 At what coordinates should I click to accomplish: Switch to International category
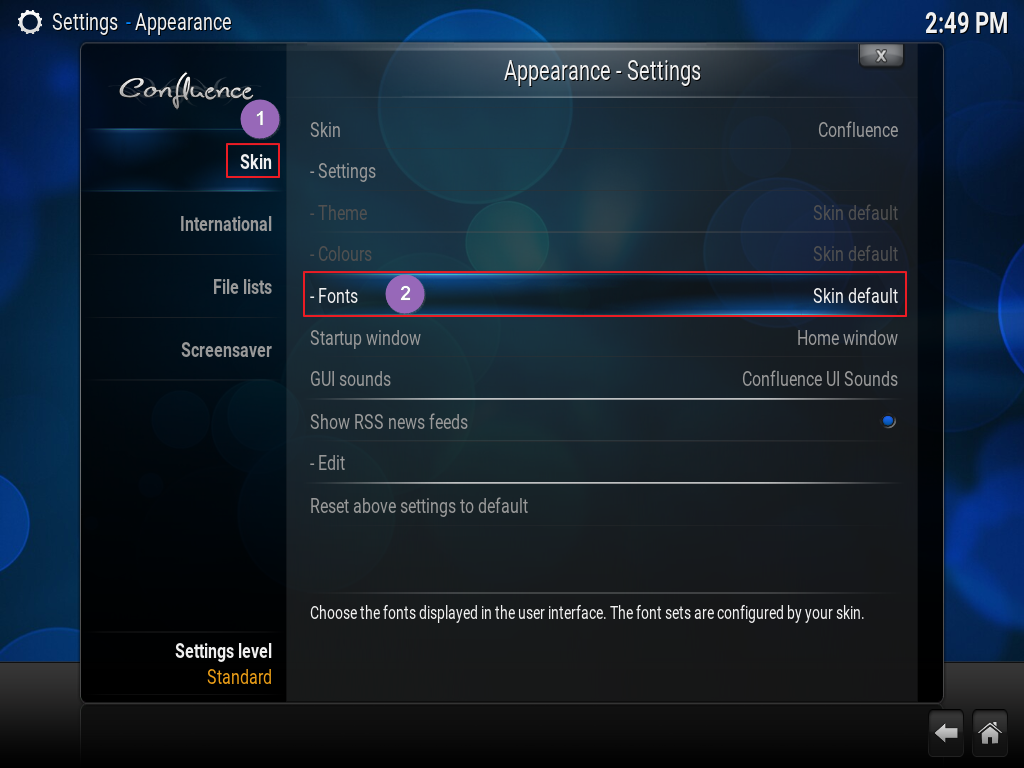pyautogui.click(x=226, y=224)
